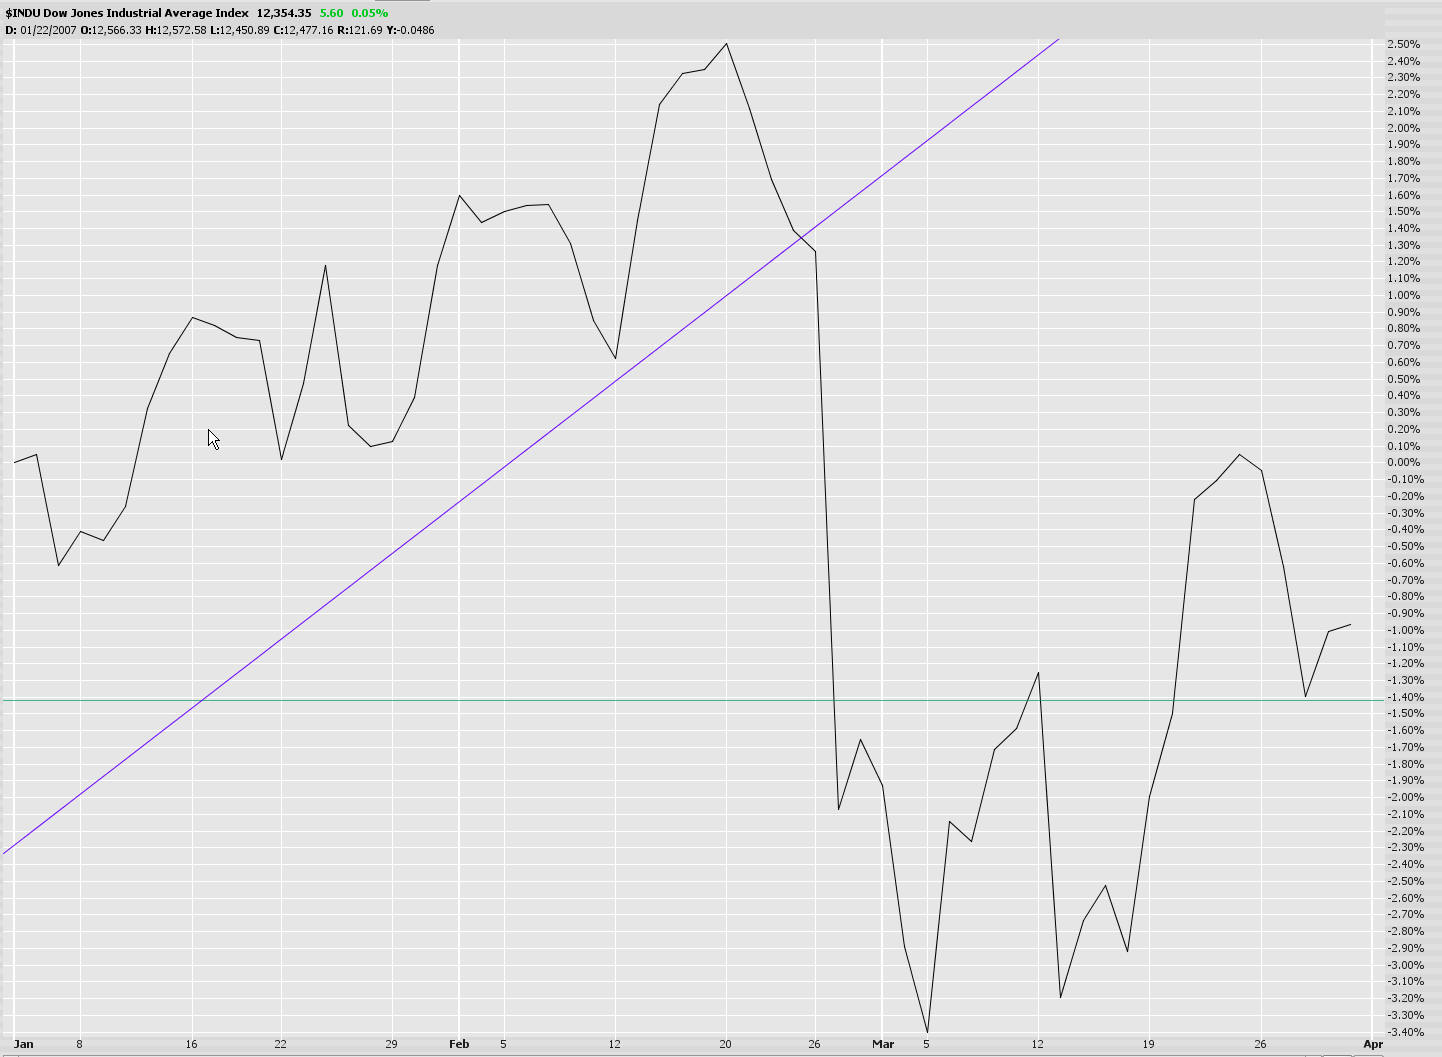Click the date label 8 on time axis
The image size is (1442, 1057).
pyautogui.click(x=80, y=1044)
